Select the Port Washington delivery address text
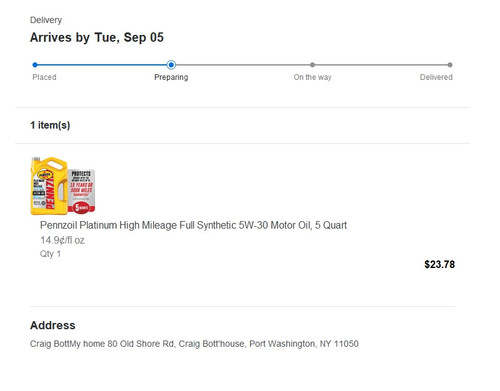This screenshot has height=391, width=500. (194, 344)
